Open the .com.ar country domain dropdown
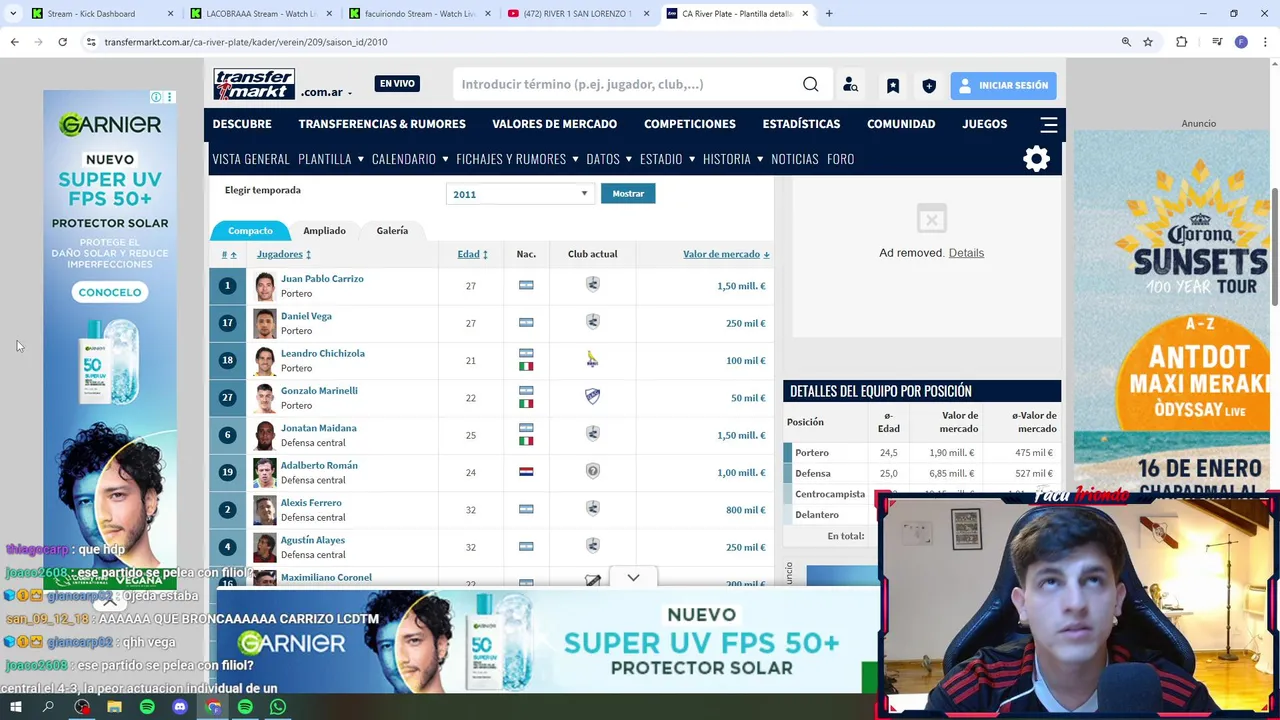 click(326, 92)
